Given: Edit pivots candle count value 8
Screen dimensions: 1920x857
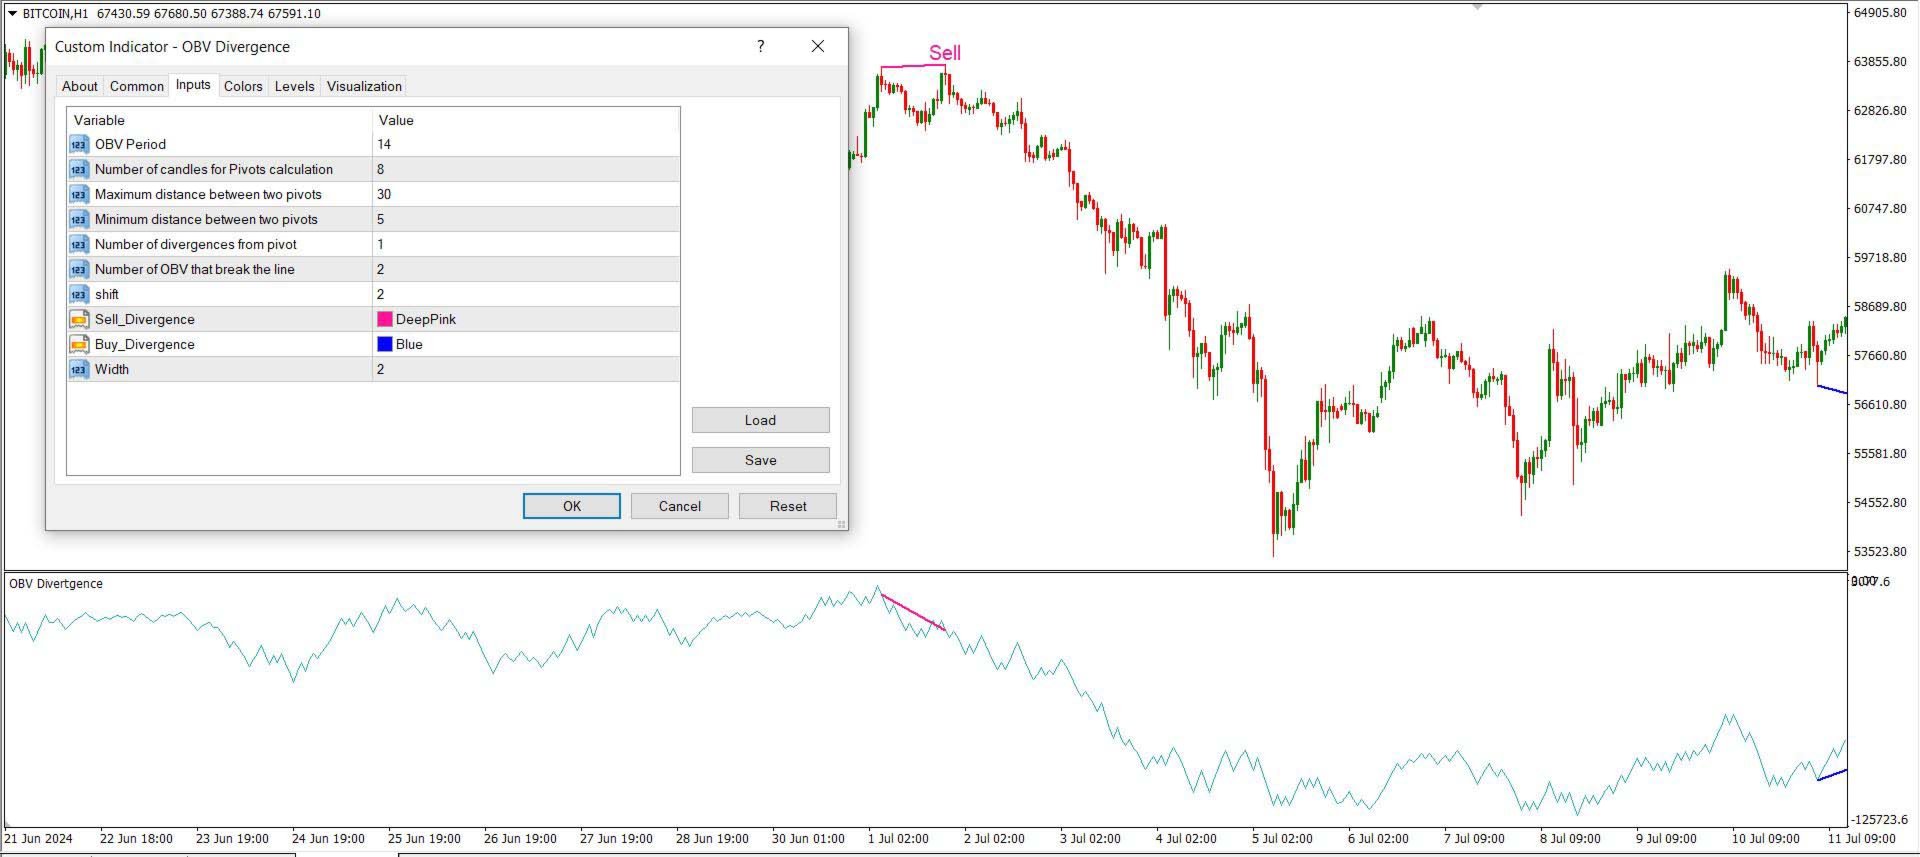Looking at the screenshot, I should (526, 169).
